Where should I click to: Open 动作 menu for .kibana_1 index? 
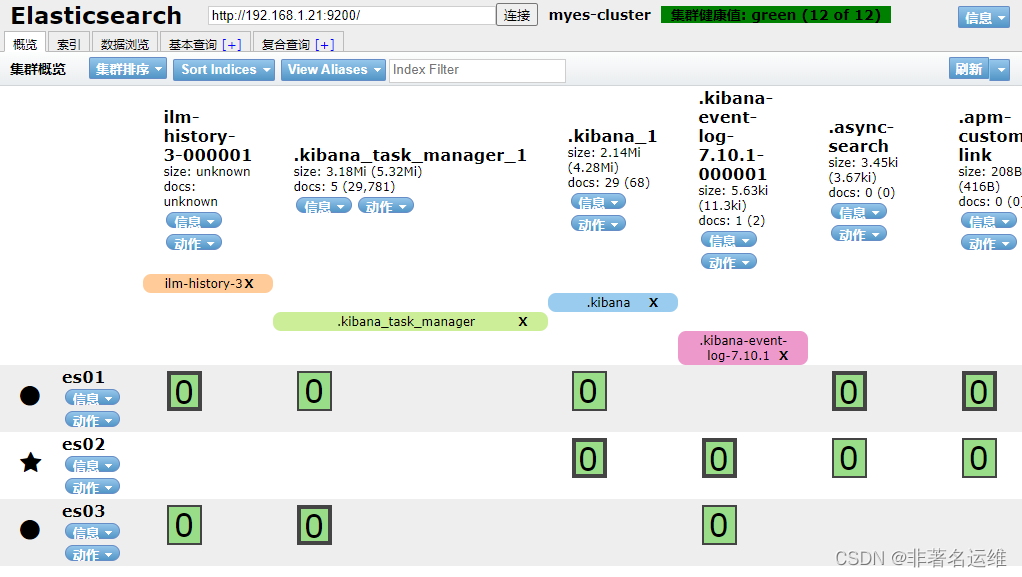(598, 224)
